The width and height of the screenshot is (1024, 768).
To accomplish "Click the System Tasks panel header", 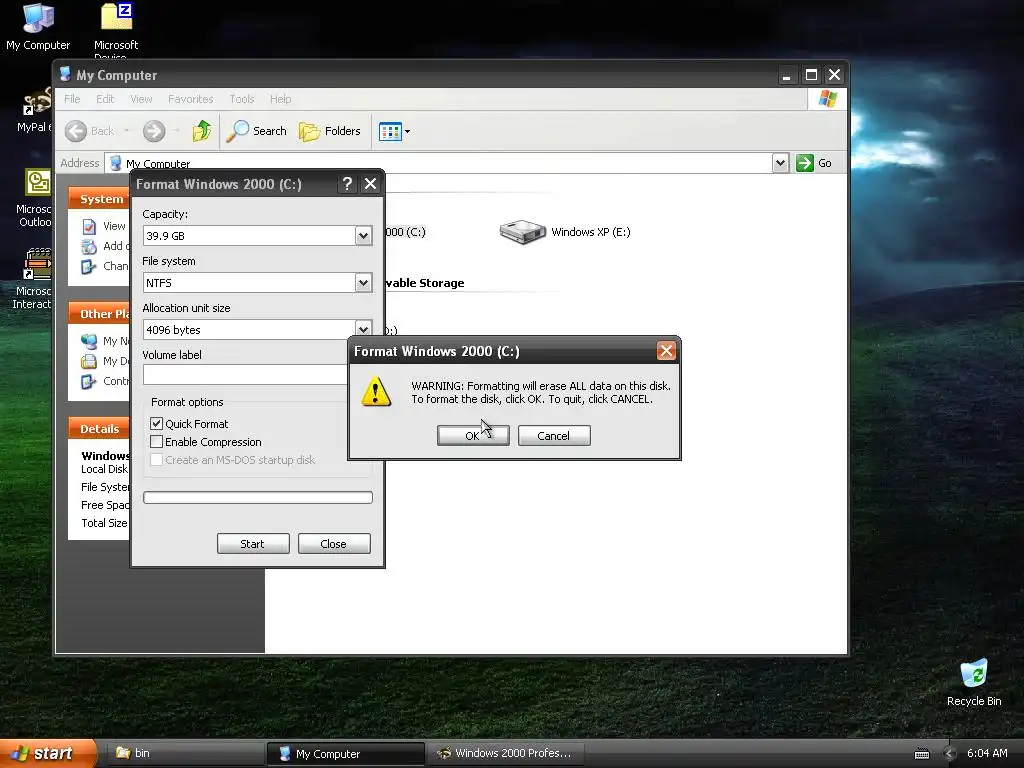I will tap(99, 199).
